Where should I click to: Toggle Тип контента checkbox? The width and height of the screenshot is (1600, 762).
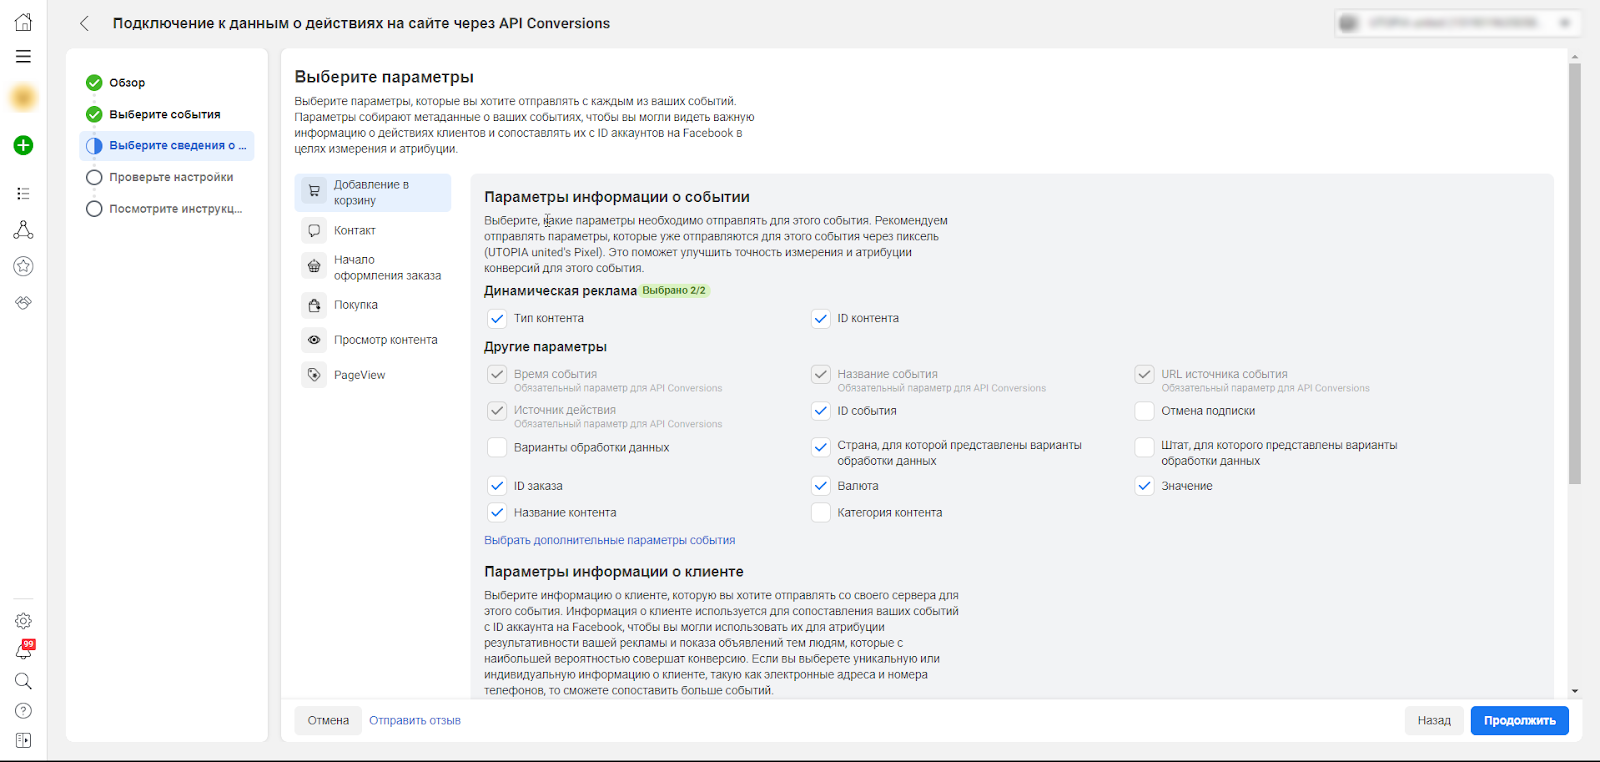[497, 319]
